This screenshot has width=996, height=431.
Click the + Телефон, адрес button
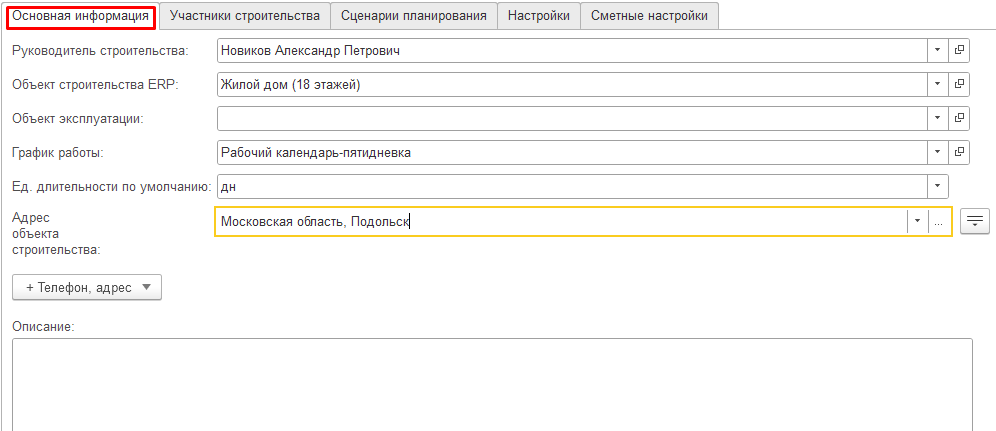(x=87, y=287)
